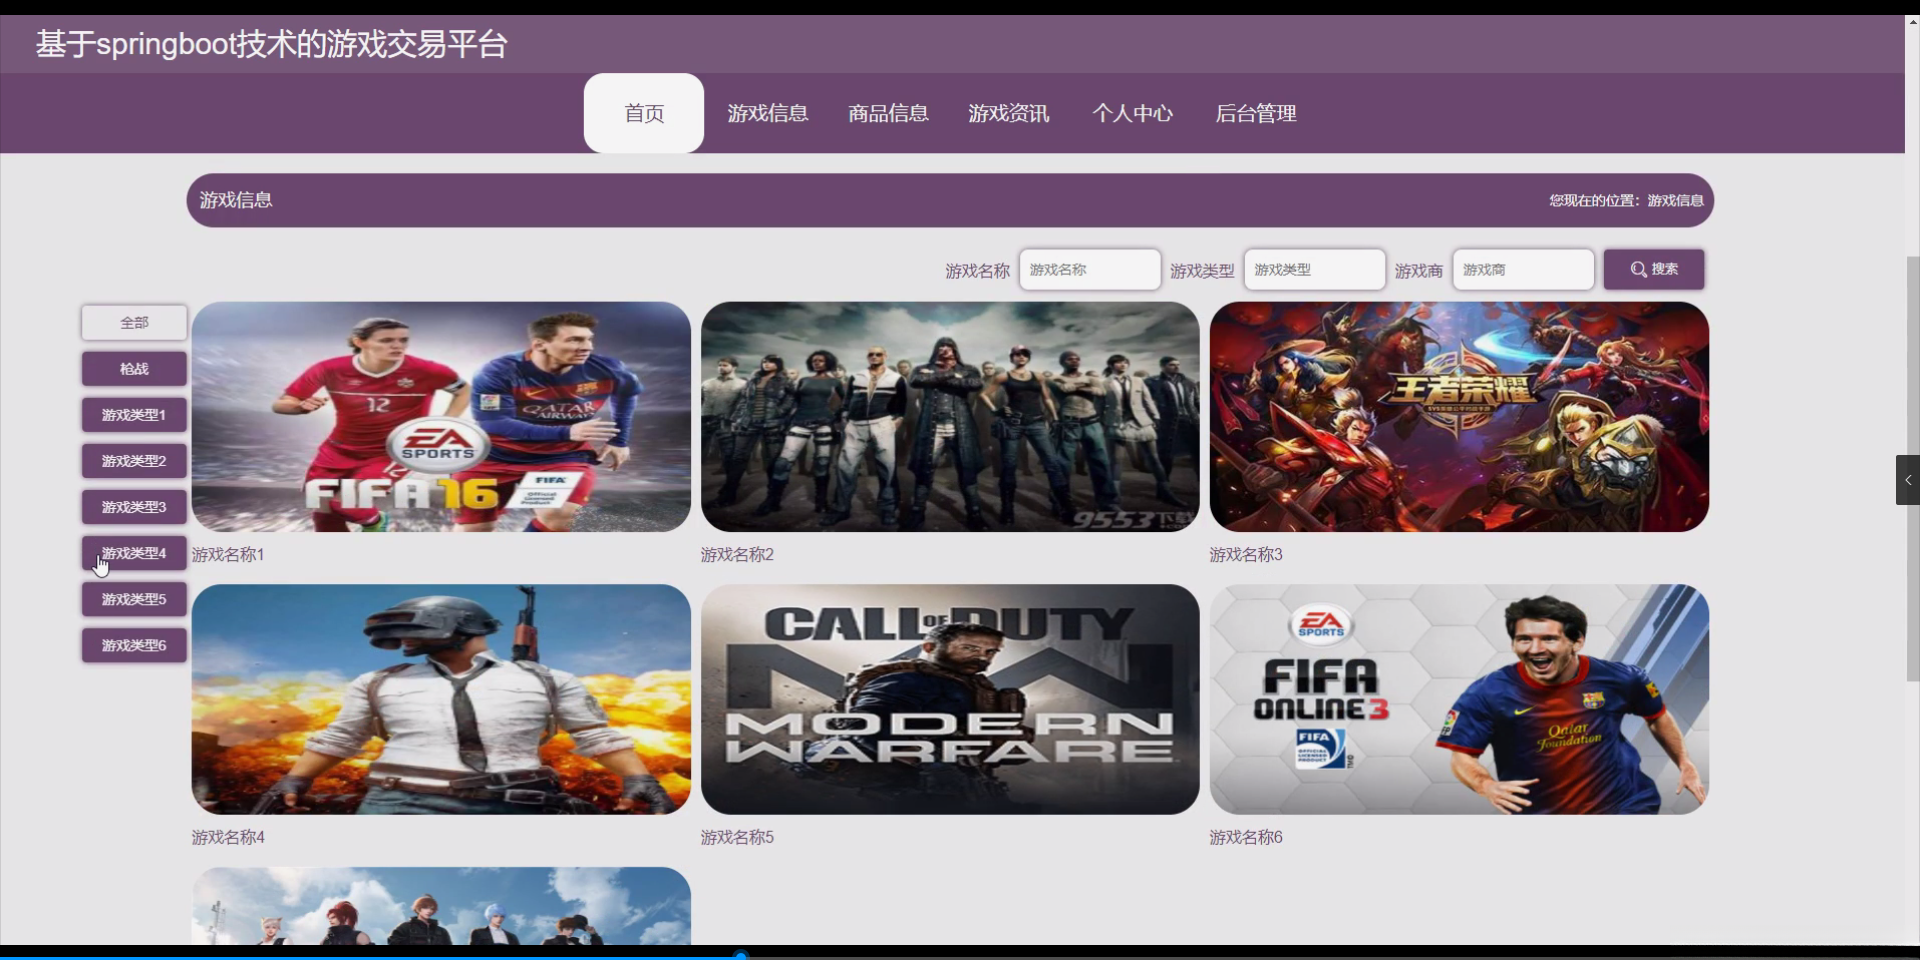Open the FIFA 16 game cover
The height and width of the screenshot is (960, 1920).
(441, 417)
